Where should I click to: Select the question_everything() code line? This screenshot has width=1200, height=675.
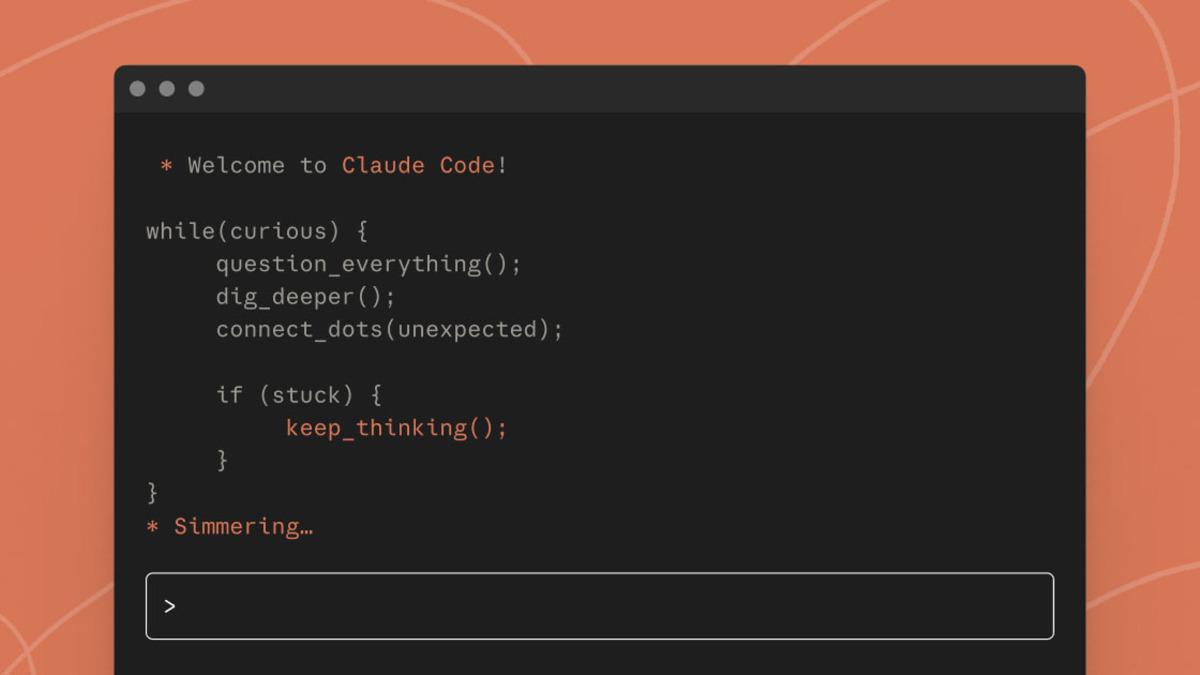368,263
